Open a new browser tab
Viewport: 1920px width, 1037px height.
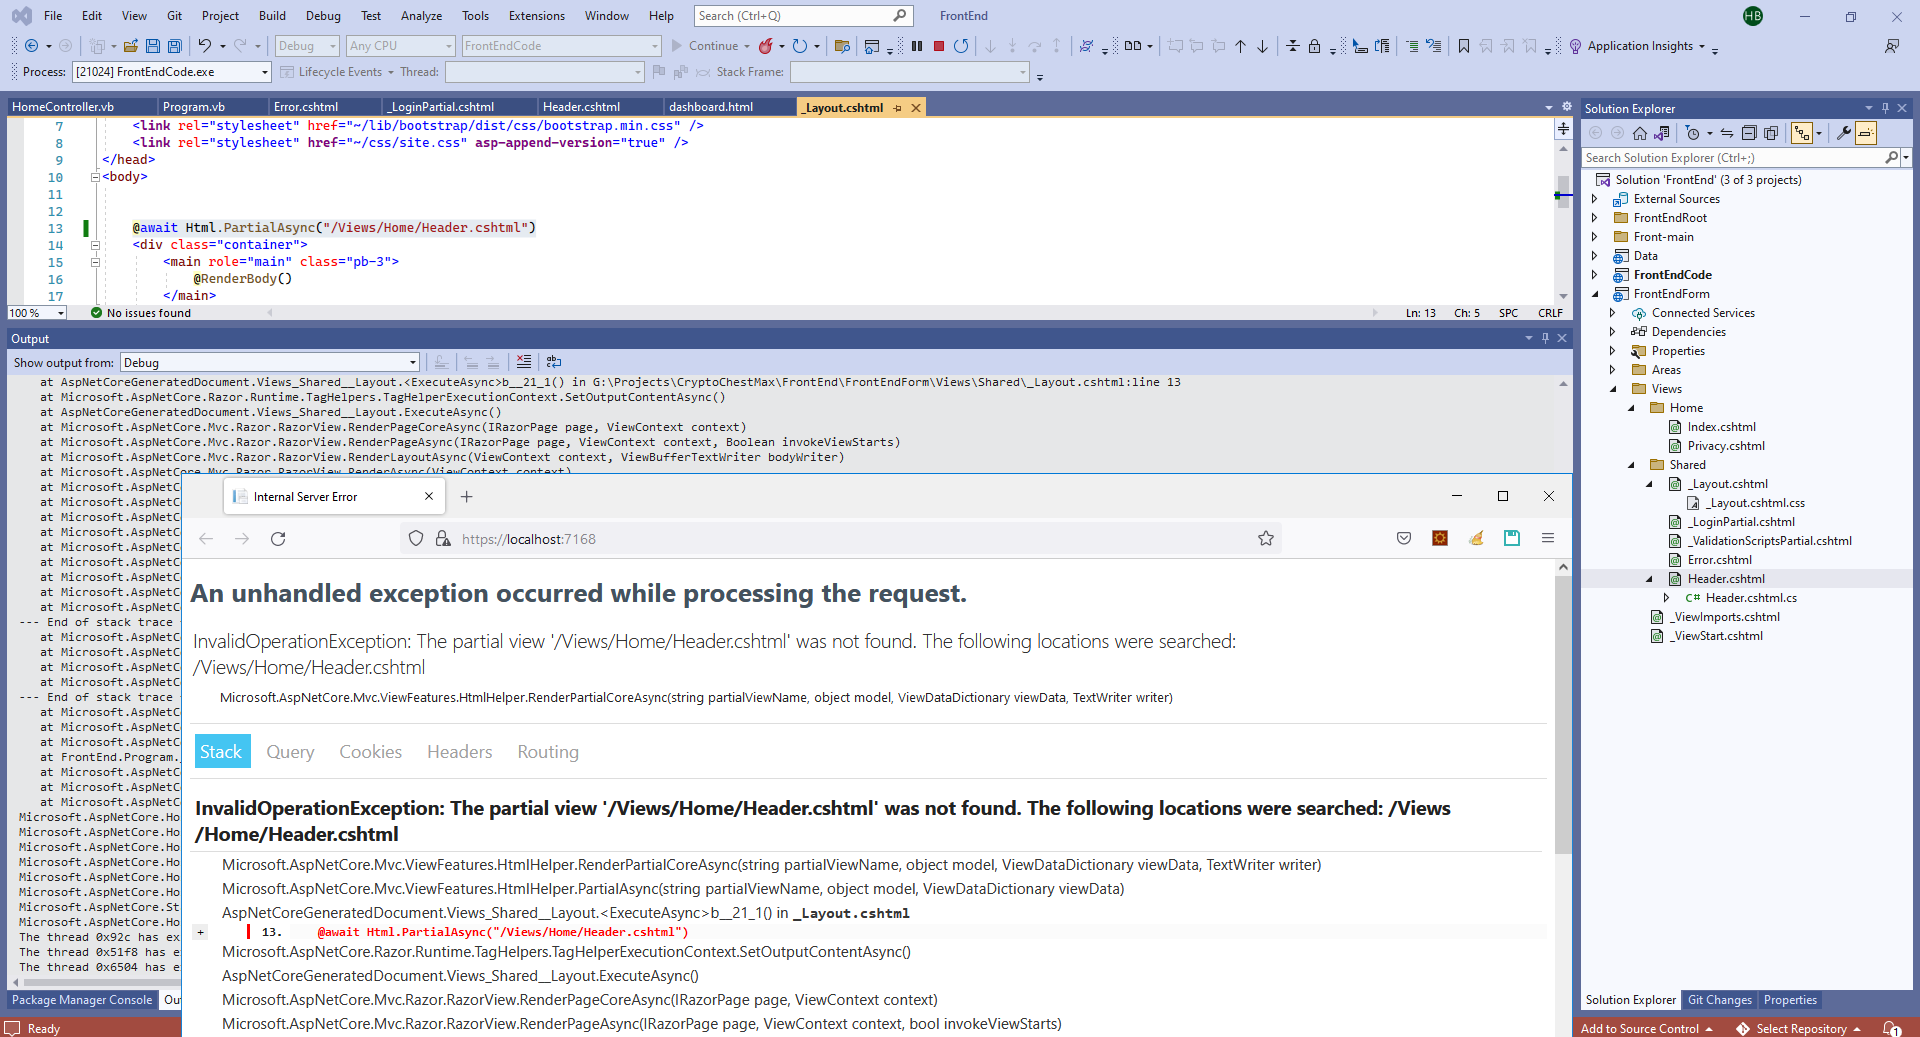tap(466, 497)
